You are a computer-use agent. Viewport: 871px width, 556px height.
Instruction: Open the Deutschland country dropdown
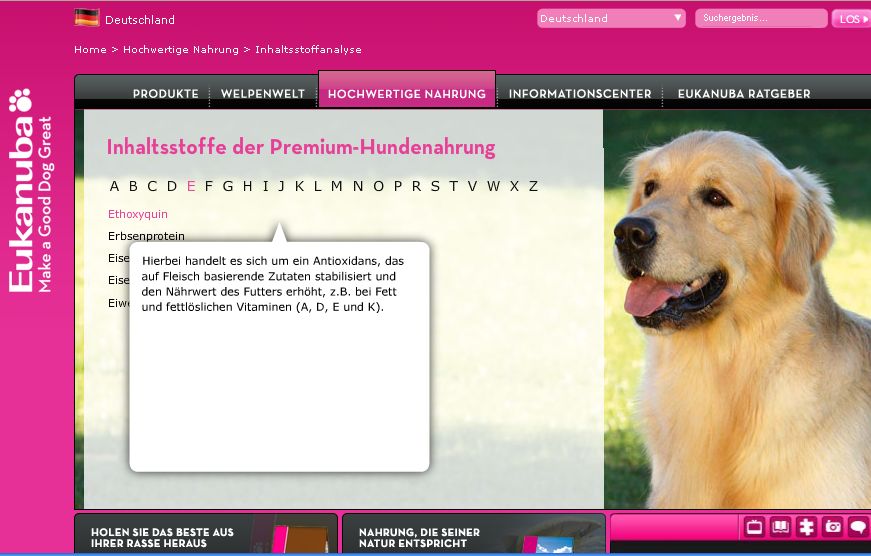click(x=611, y=18)
